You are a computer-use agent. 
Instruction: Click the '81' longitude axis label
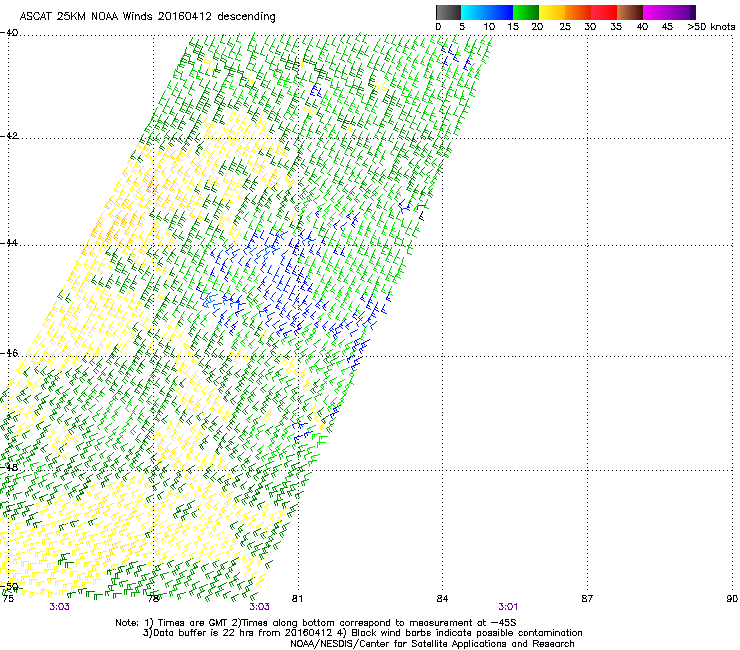pos(297,599)
